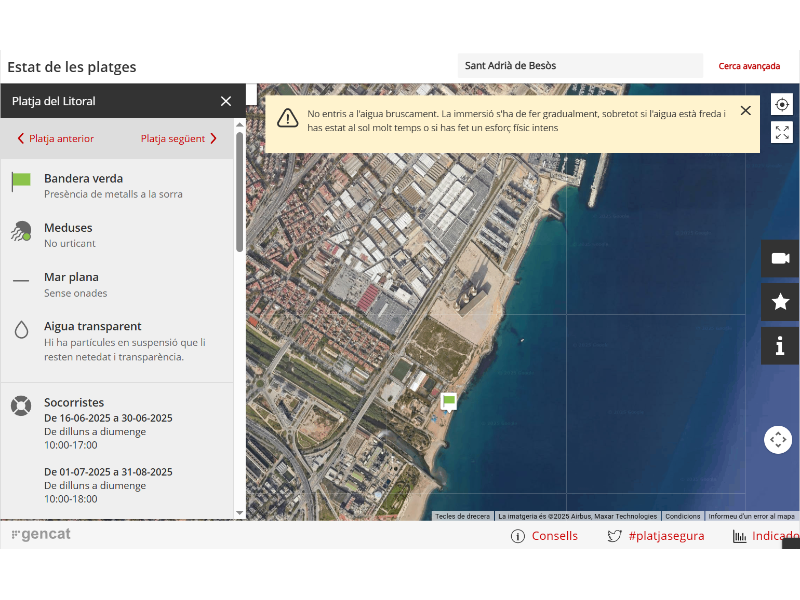The width and height of the screenshot is (800, 600).
Task: Open the #platjasegura Twitter link
Action: pyautogui.click(x=657, y=536)
